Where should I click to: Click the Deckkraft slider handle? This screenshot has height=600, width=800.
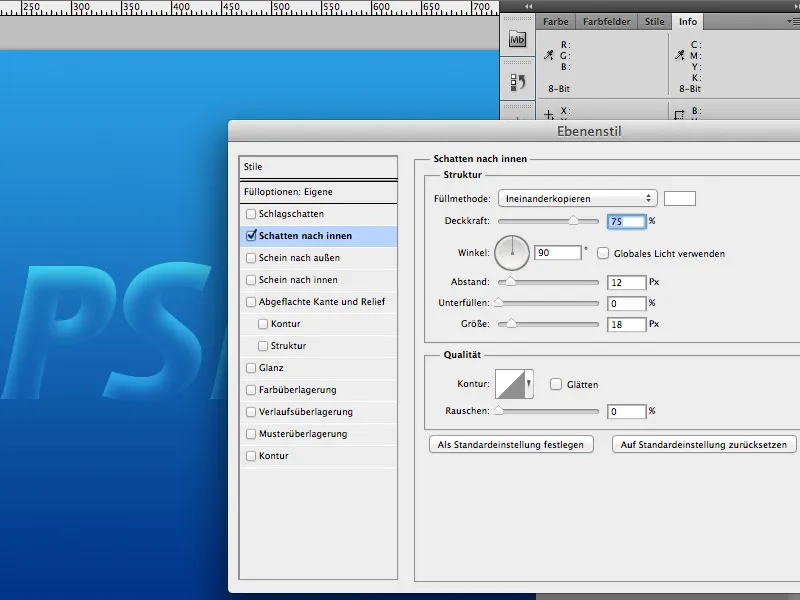[573, 220]
